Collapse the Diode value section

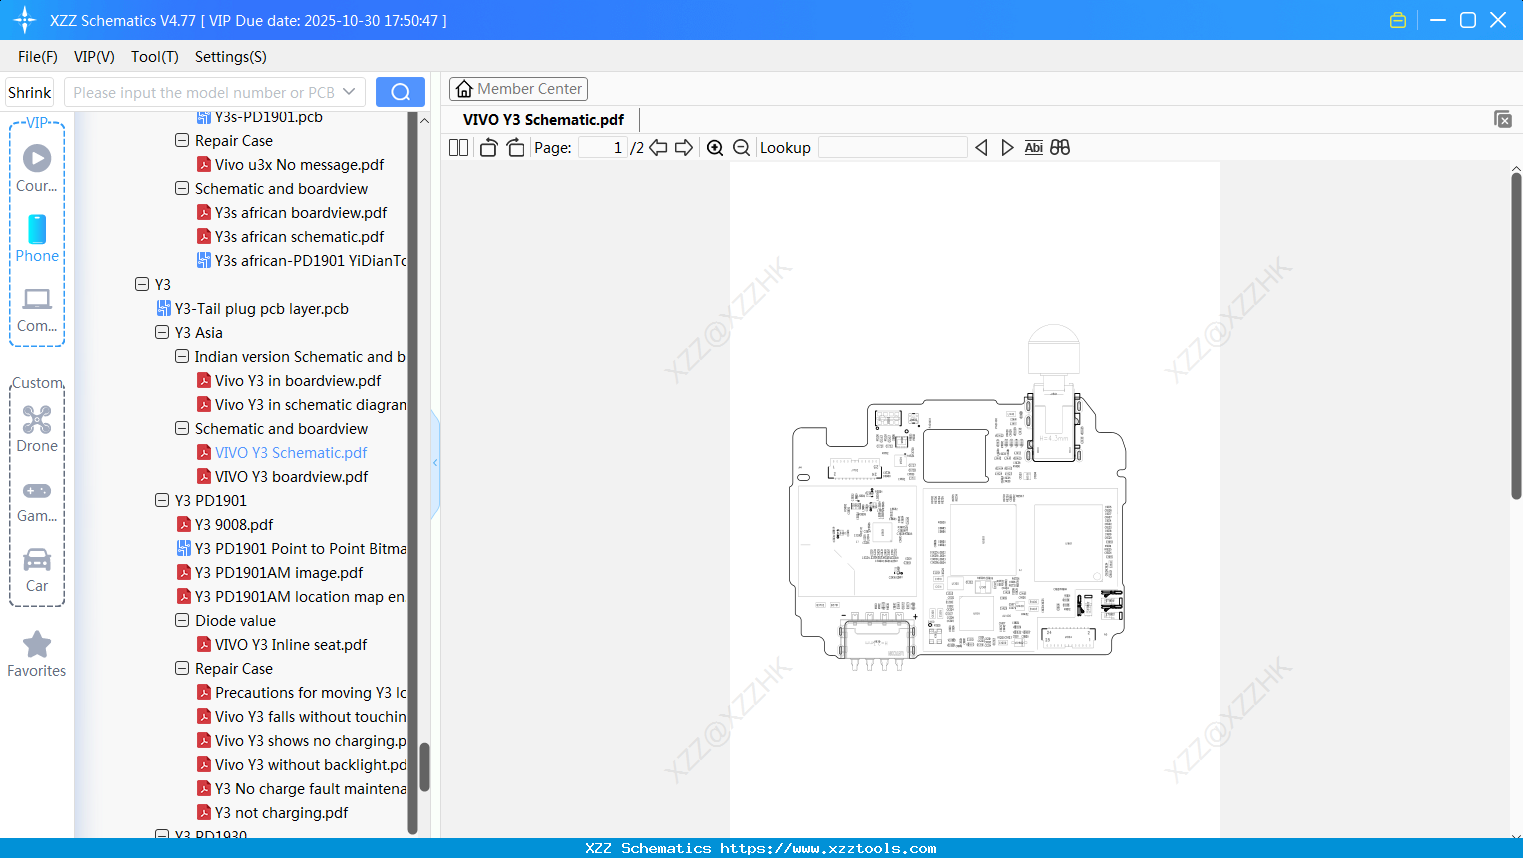pos(182,620)
